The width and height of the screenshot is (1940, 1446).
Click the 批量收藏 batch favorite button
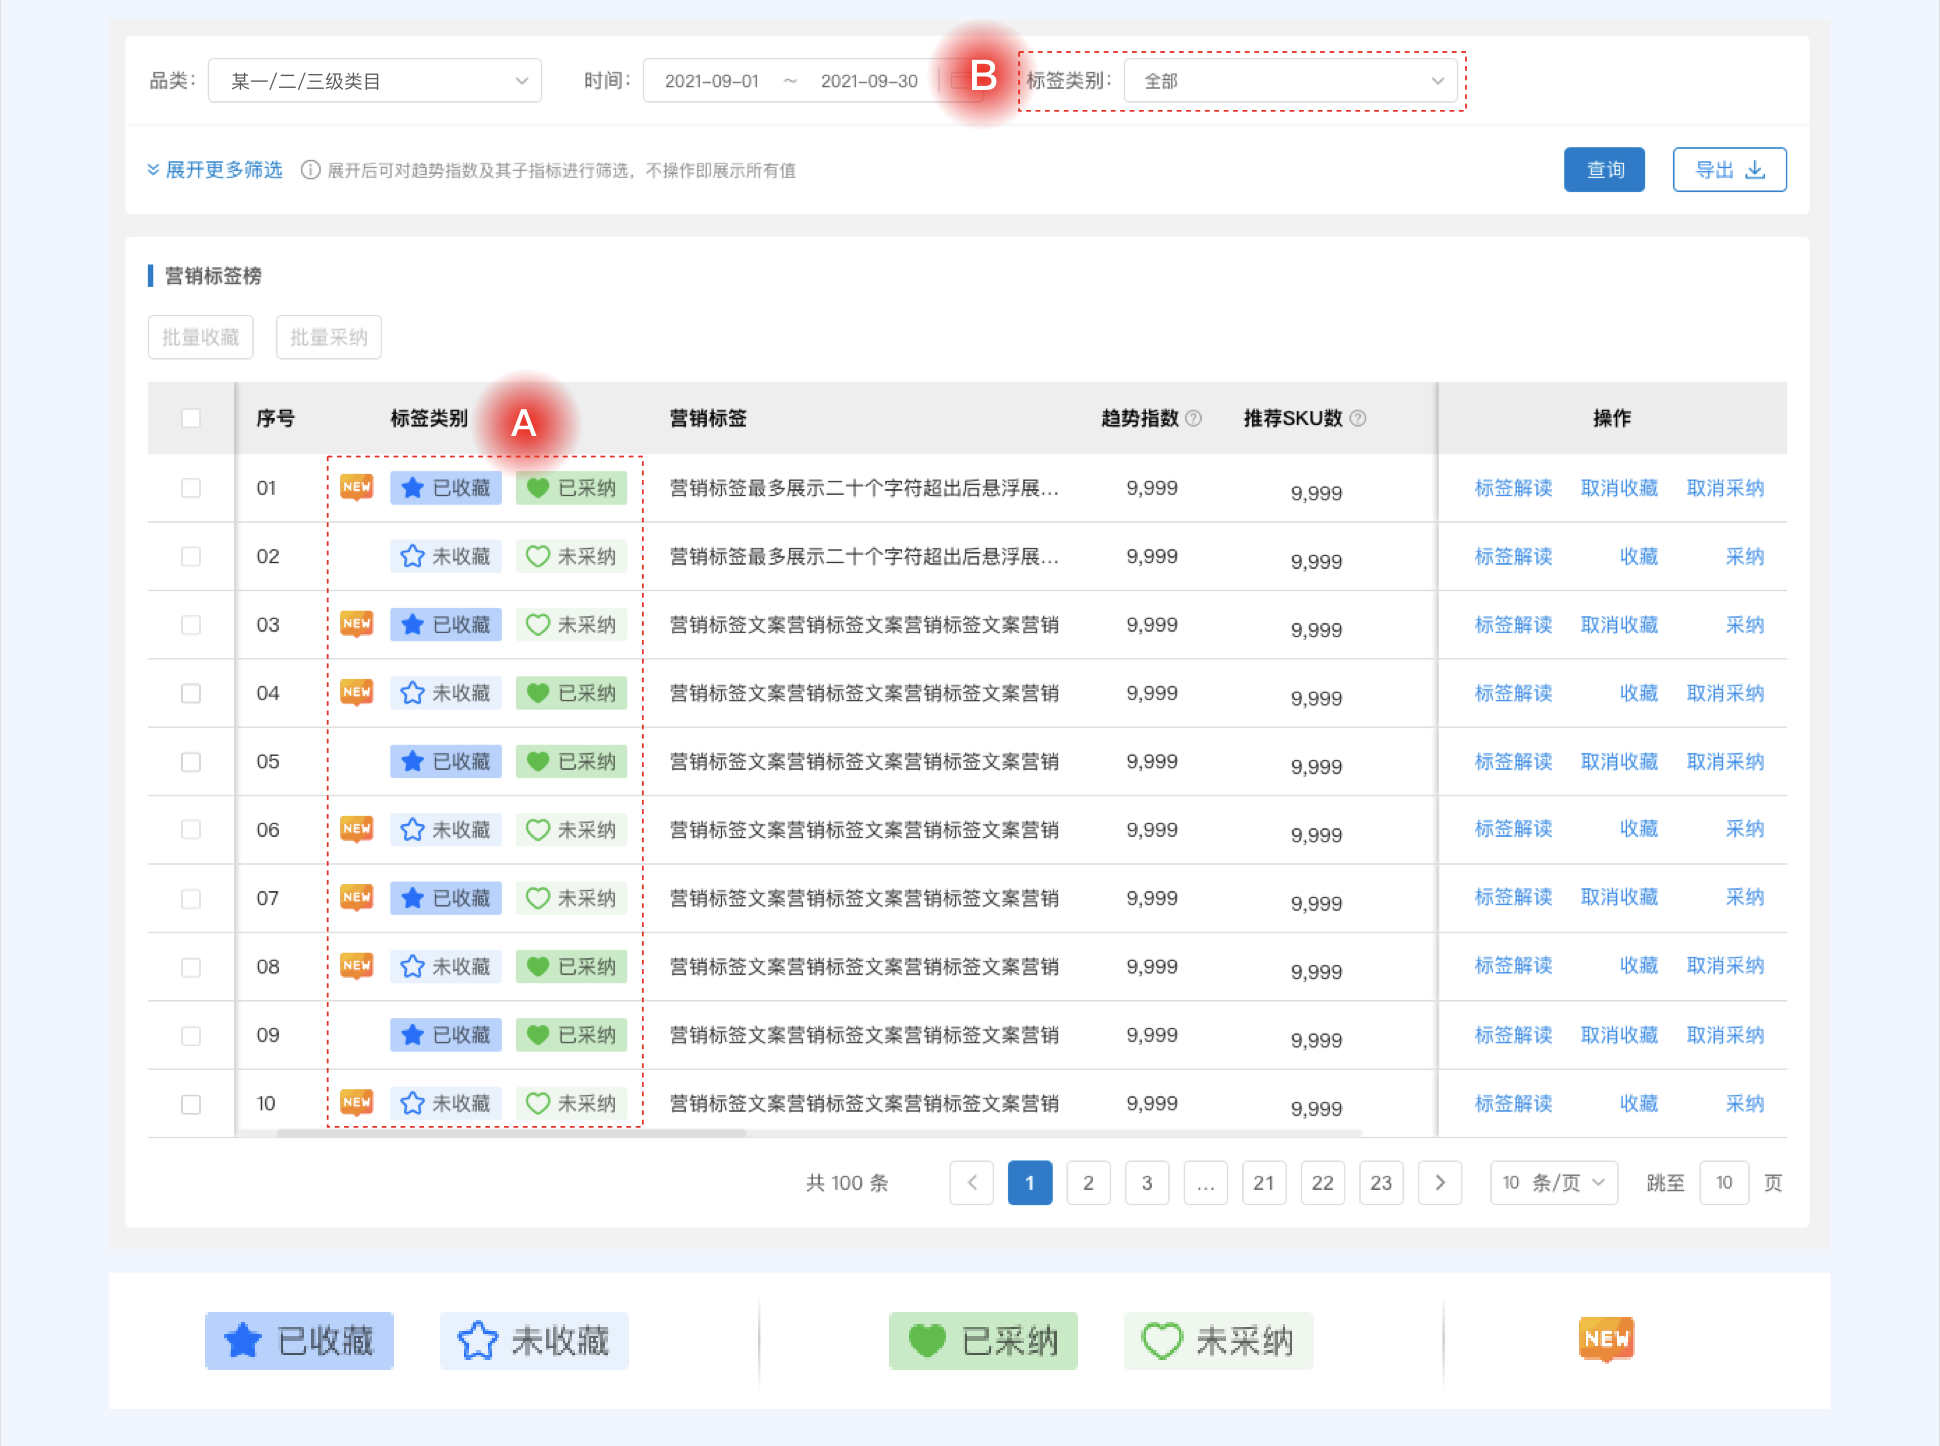coord(201,337)
